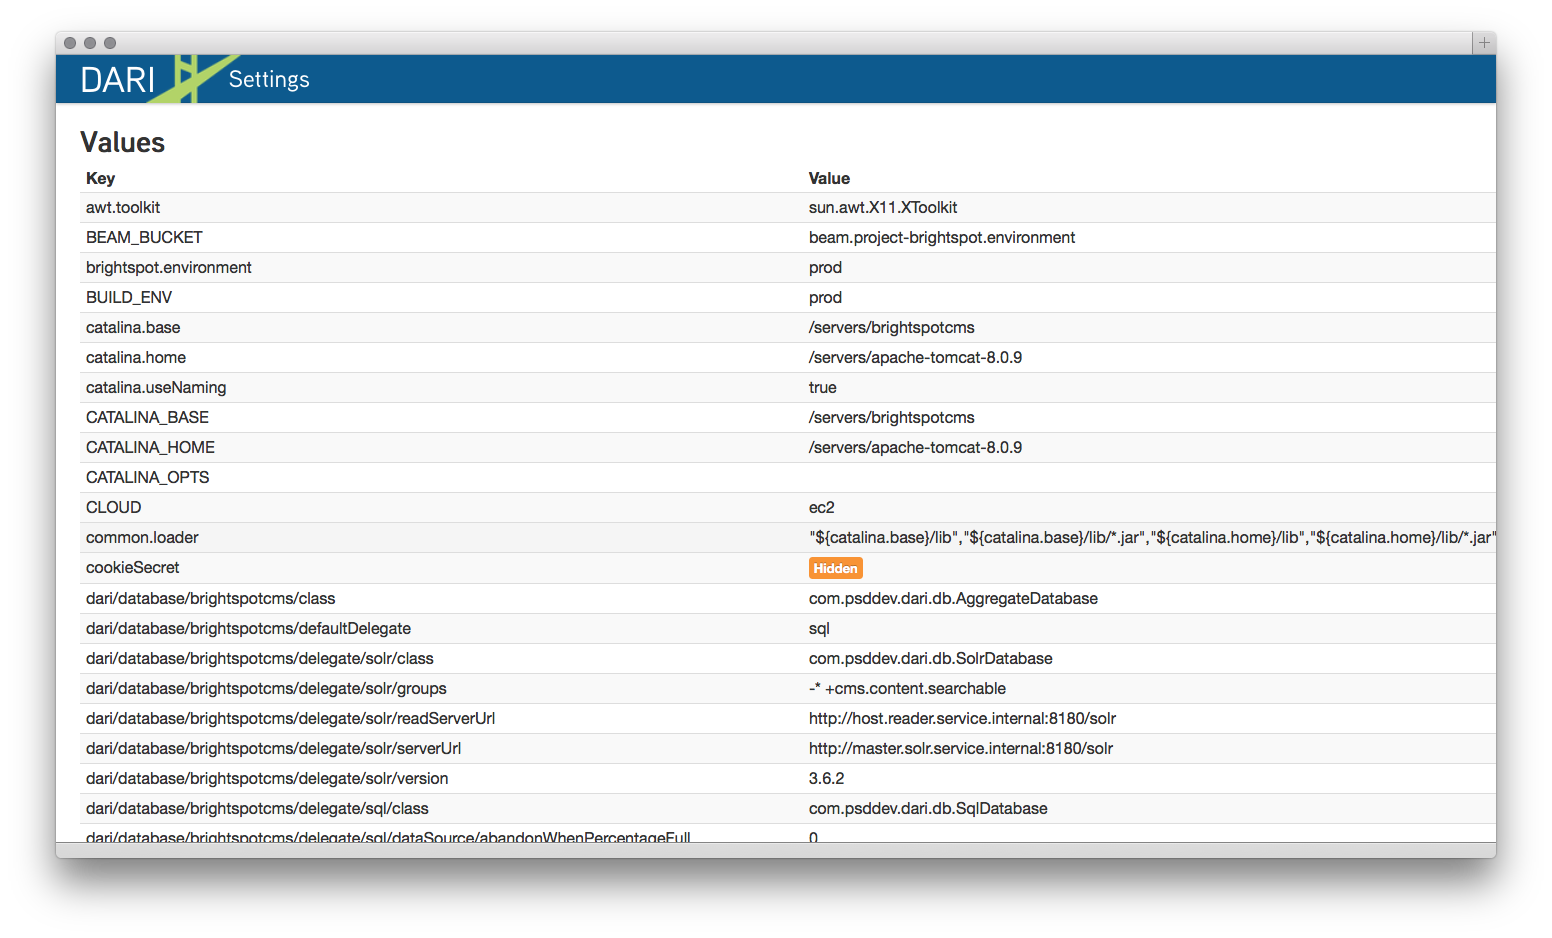Select the /servers/brightspotcms value for CATALINA_BASE
This screenshot has width=1552, height=938.
pyautogui.click(x=892, y=417)
